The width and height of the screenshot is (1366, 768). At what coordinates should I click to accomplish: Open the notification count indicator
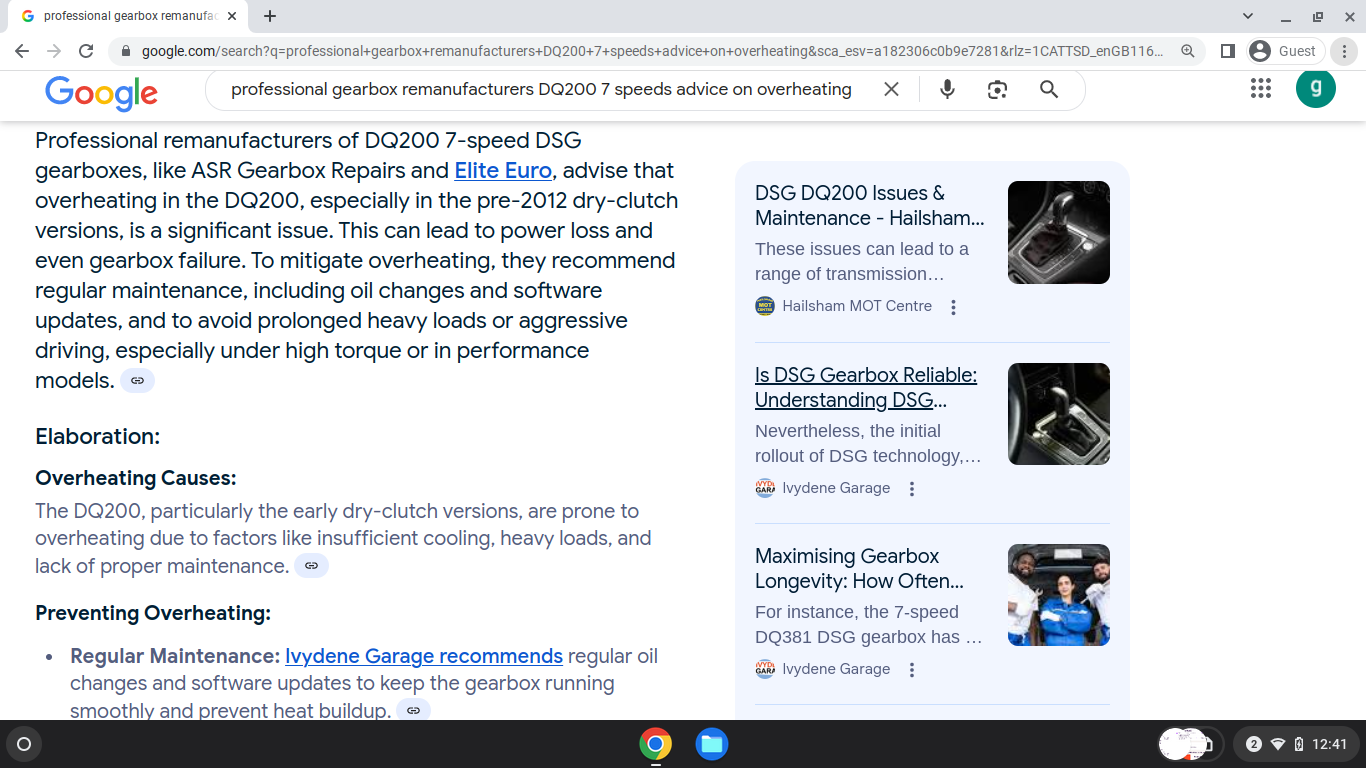[x=1254, y=744]
